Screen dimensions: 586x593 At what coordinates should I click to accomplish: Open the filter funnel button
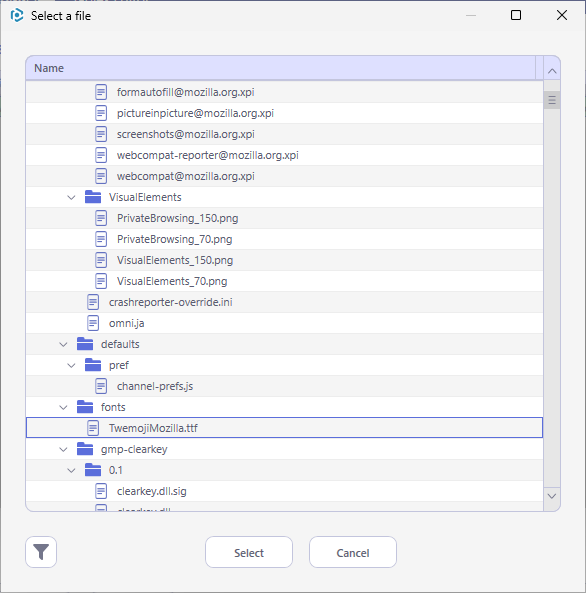[x=41, y=552]
